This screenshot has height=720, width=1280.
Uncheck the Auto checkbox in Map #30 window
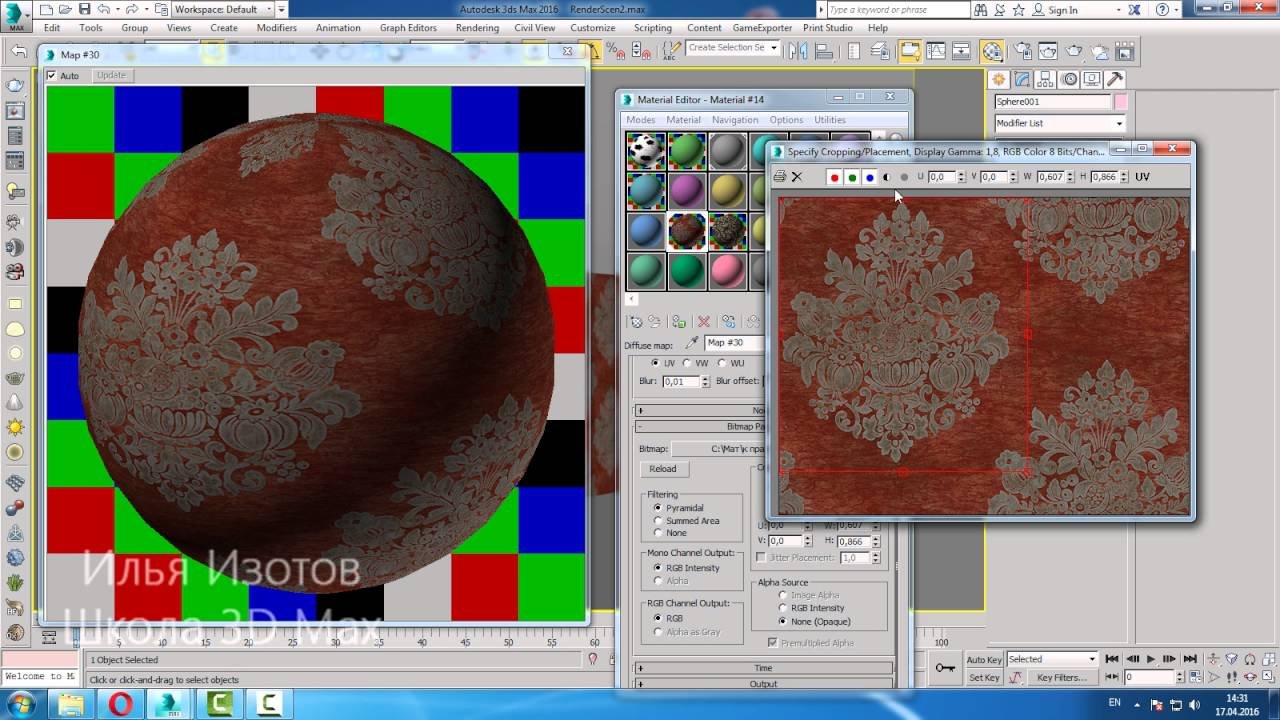tap(52, 76)
